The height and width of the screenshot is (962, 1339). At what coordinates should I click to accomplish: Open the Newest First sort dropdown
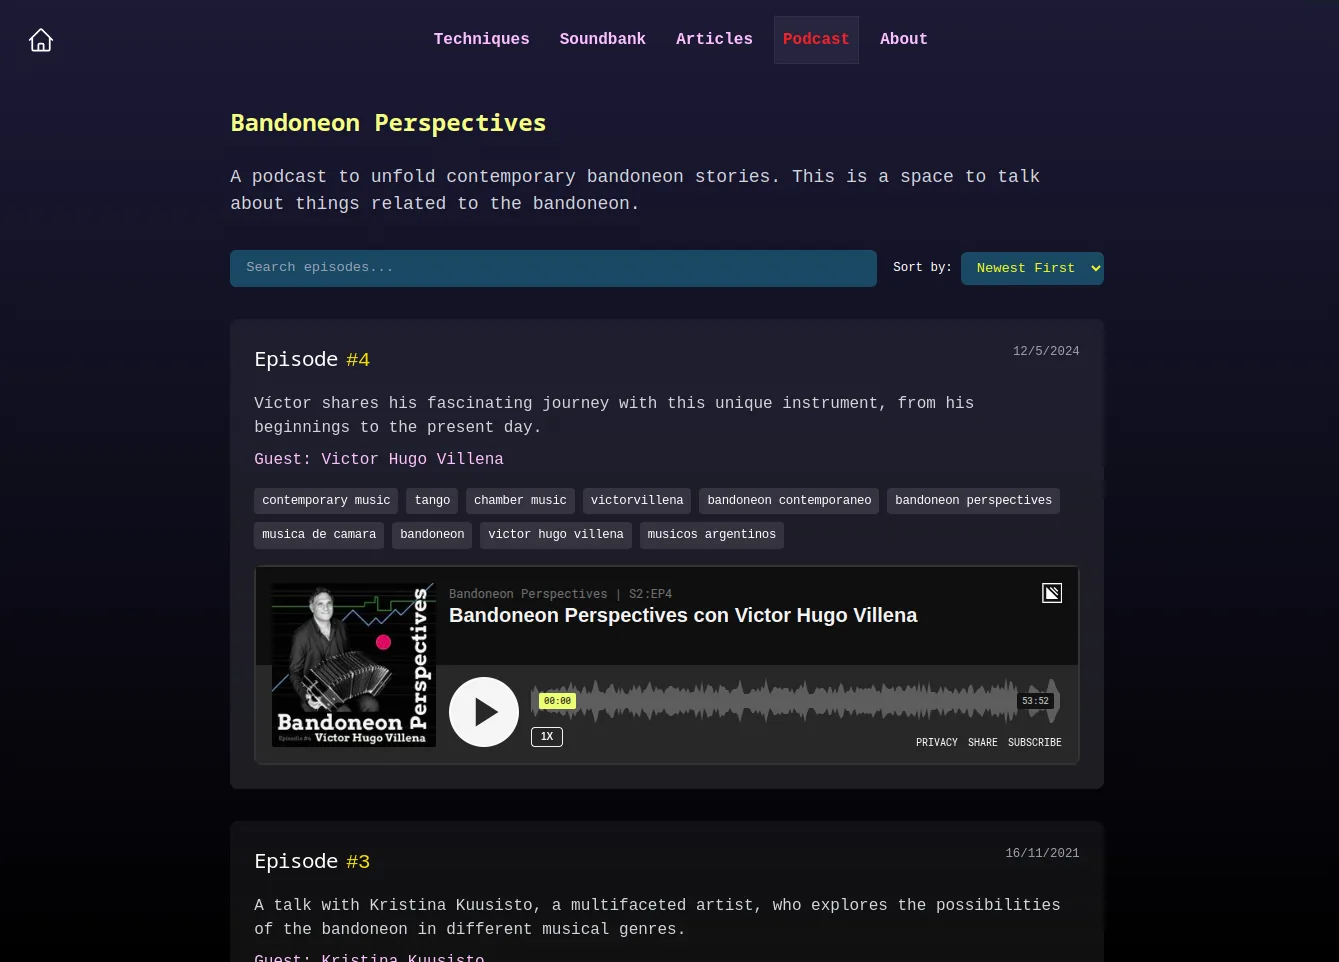1032,268
